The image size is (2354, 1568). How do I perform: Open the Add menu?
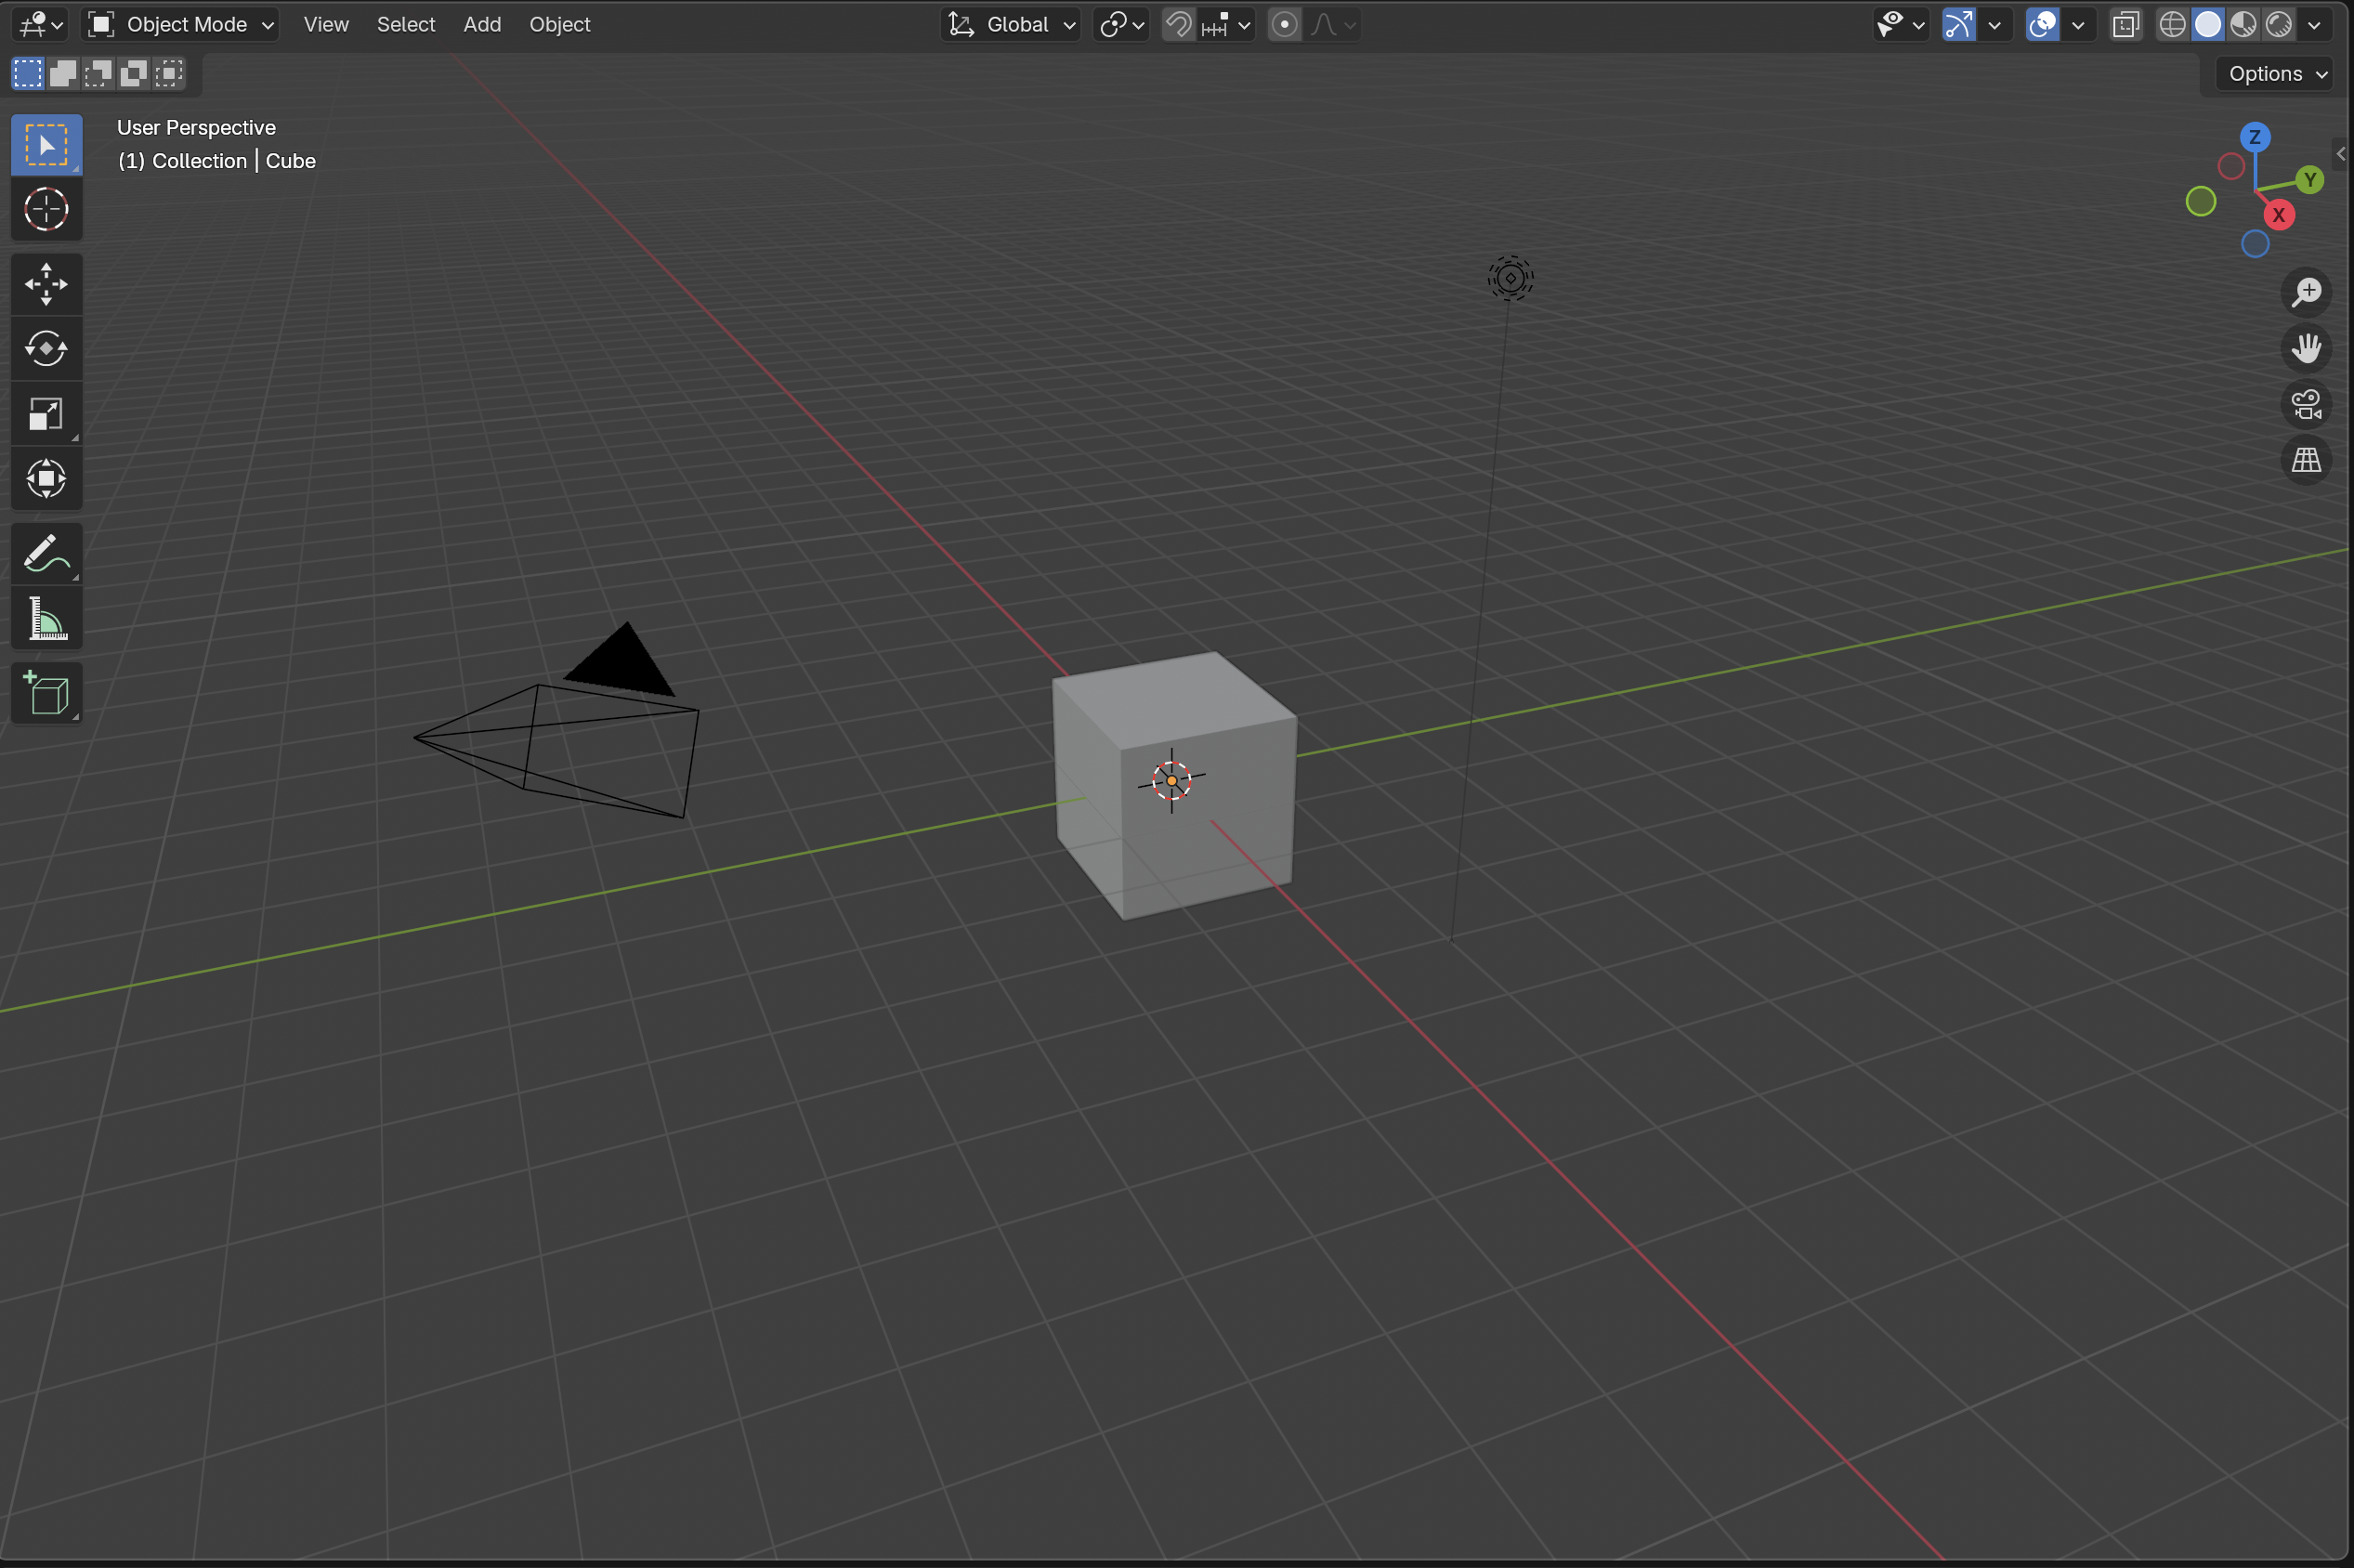pyautogui.click(x=481, y=24)
